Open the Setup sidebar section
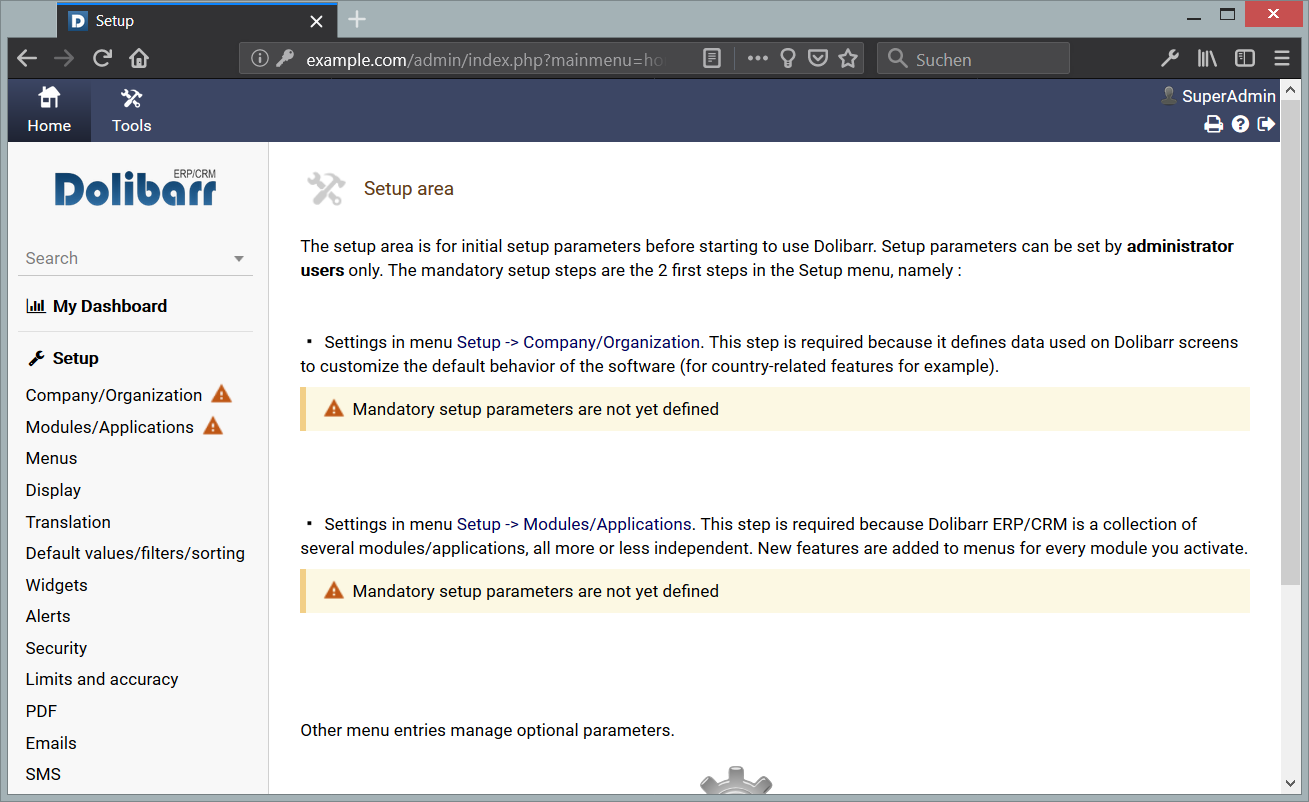 [76, 358]
